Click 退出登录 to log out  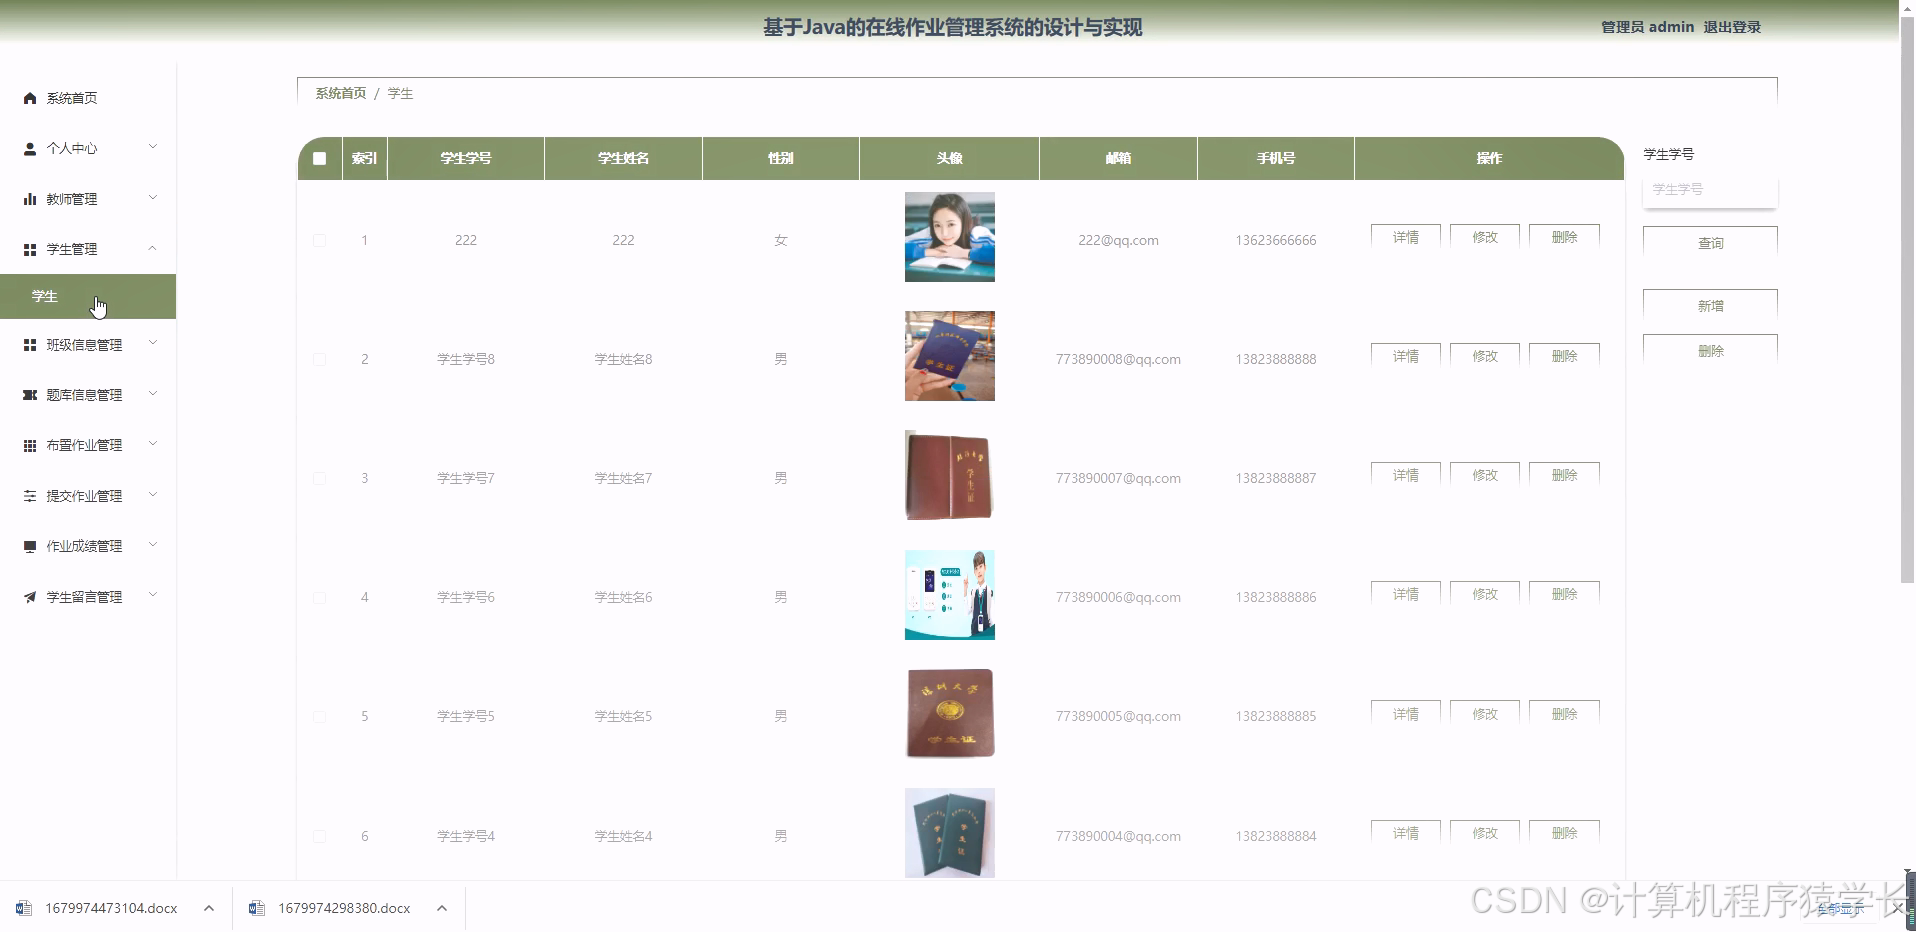pyautogui.click(x=1732, y=27)
